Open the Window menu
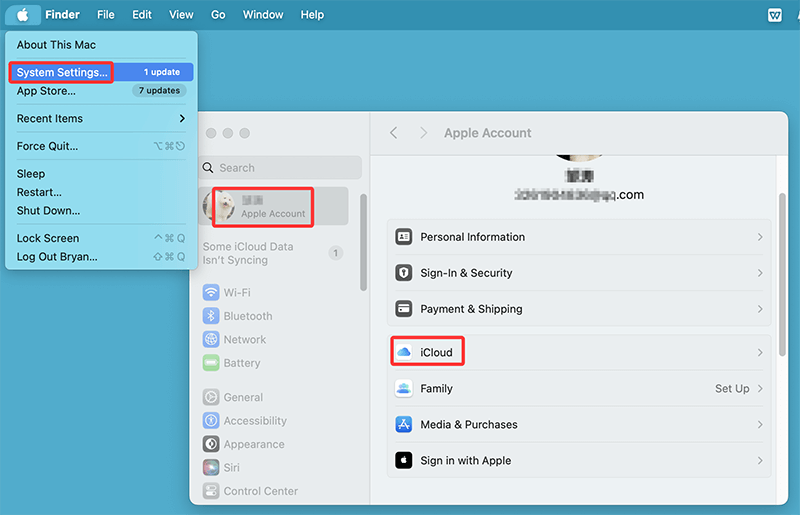This screenshot has height=515, width=800. (263, 15)
